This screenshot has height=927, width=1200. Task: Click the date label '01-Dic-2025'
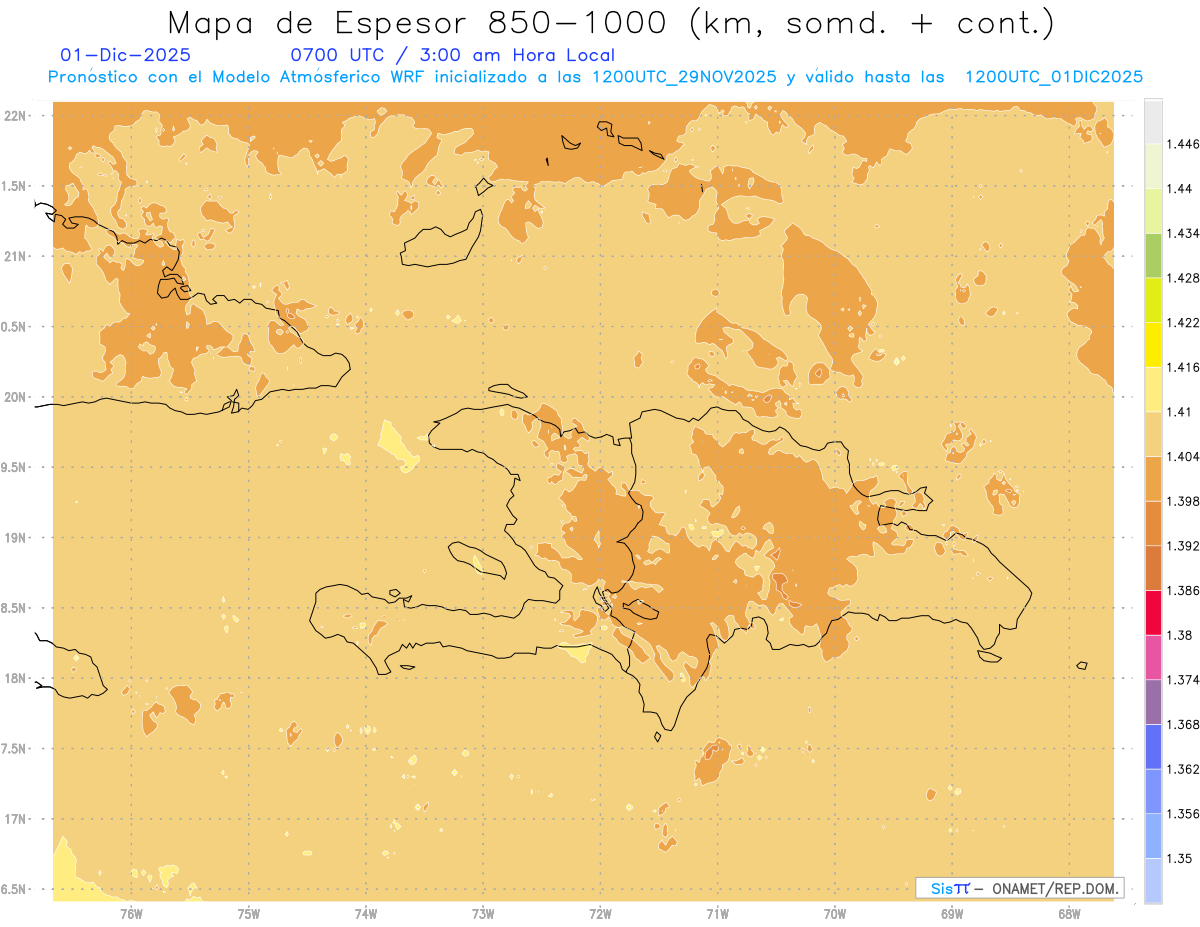click(x=125, y=55)
